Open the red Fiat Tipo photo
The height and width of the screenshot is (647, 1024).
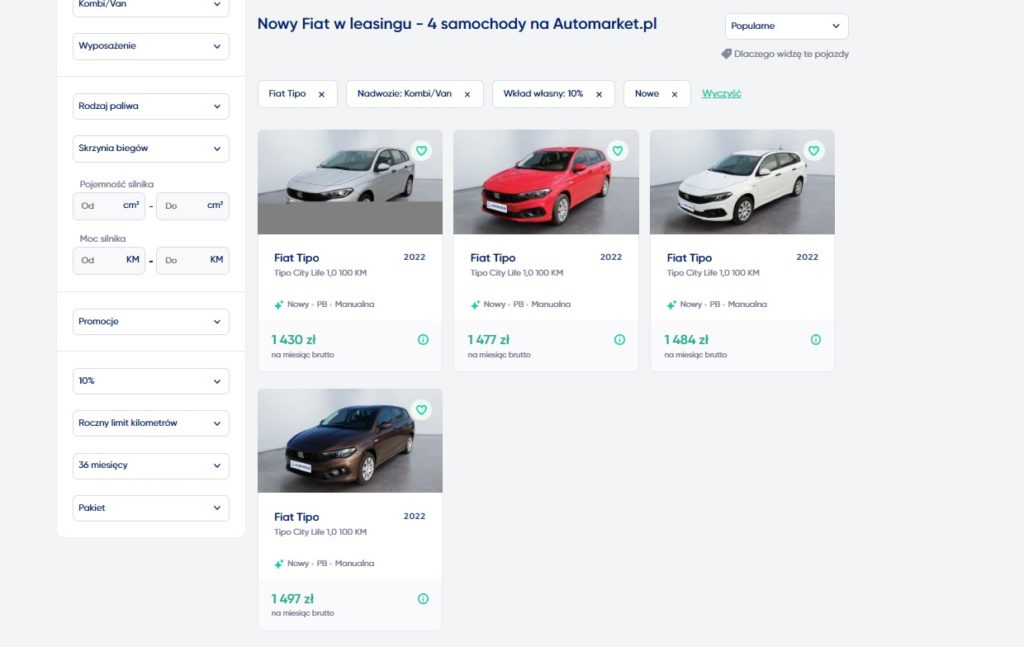(546, 181)
